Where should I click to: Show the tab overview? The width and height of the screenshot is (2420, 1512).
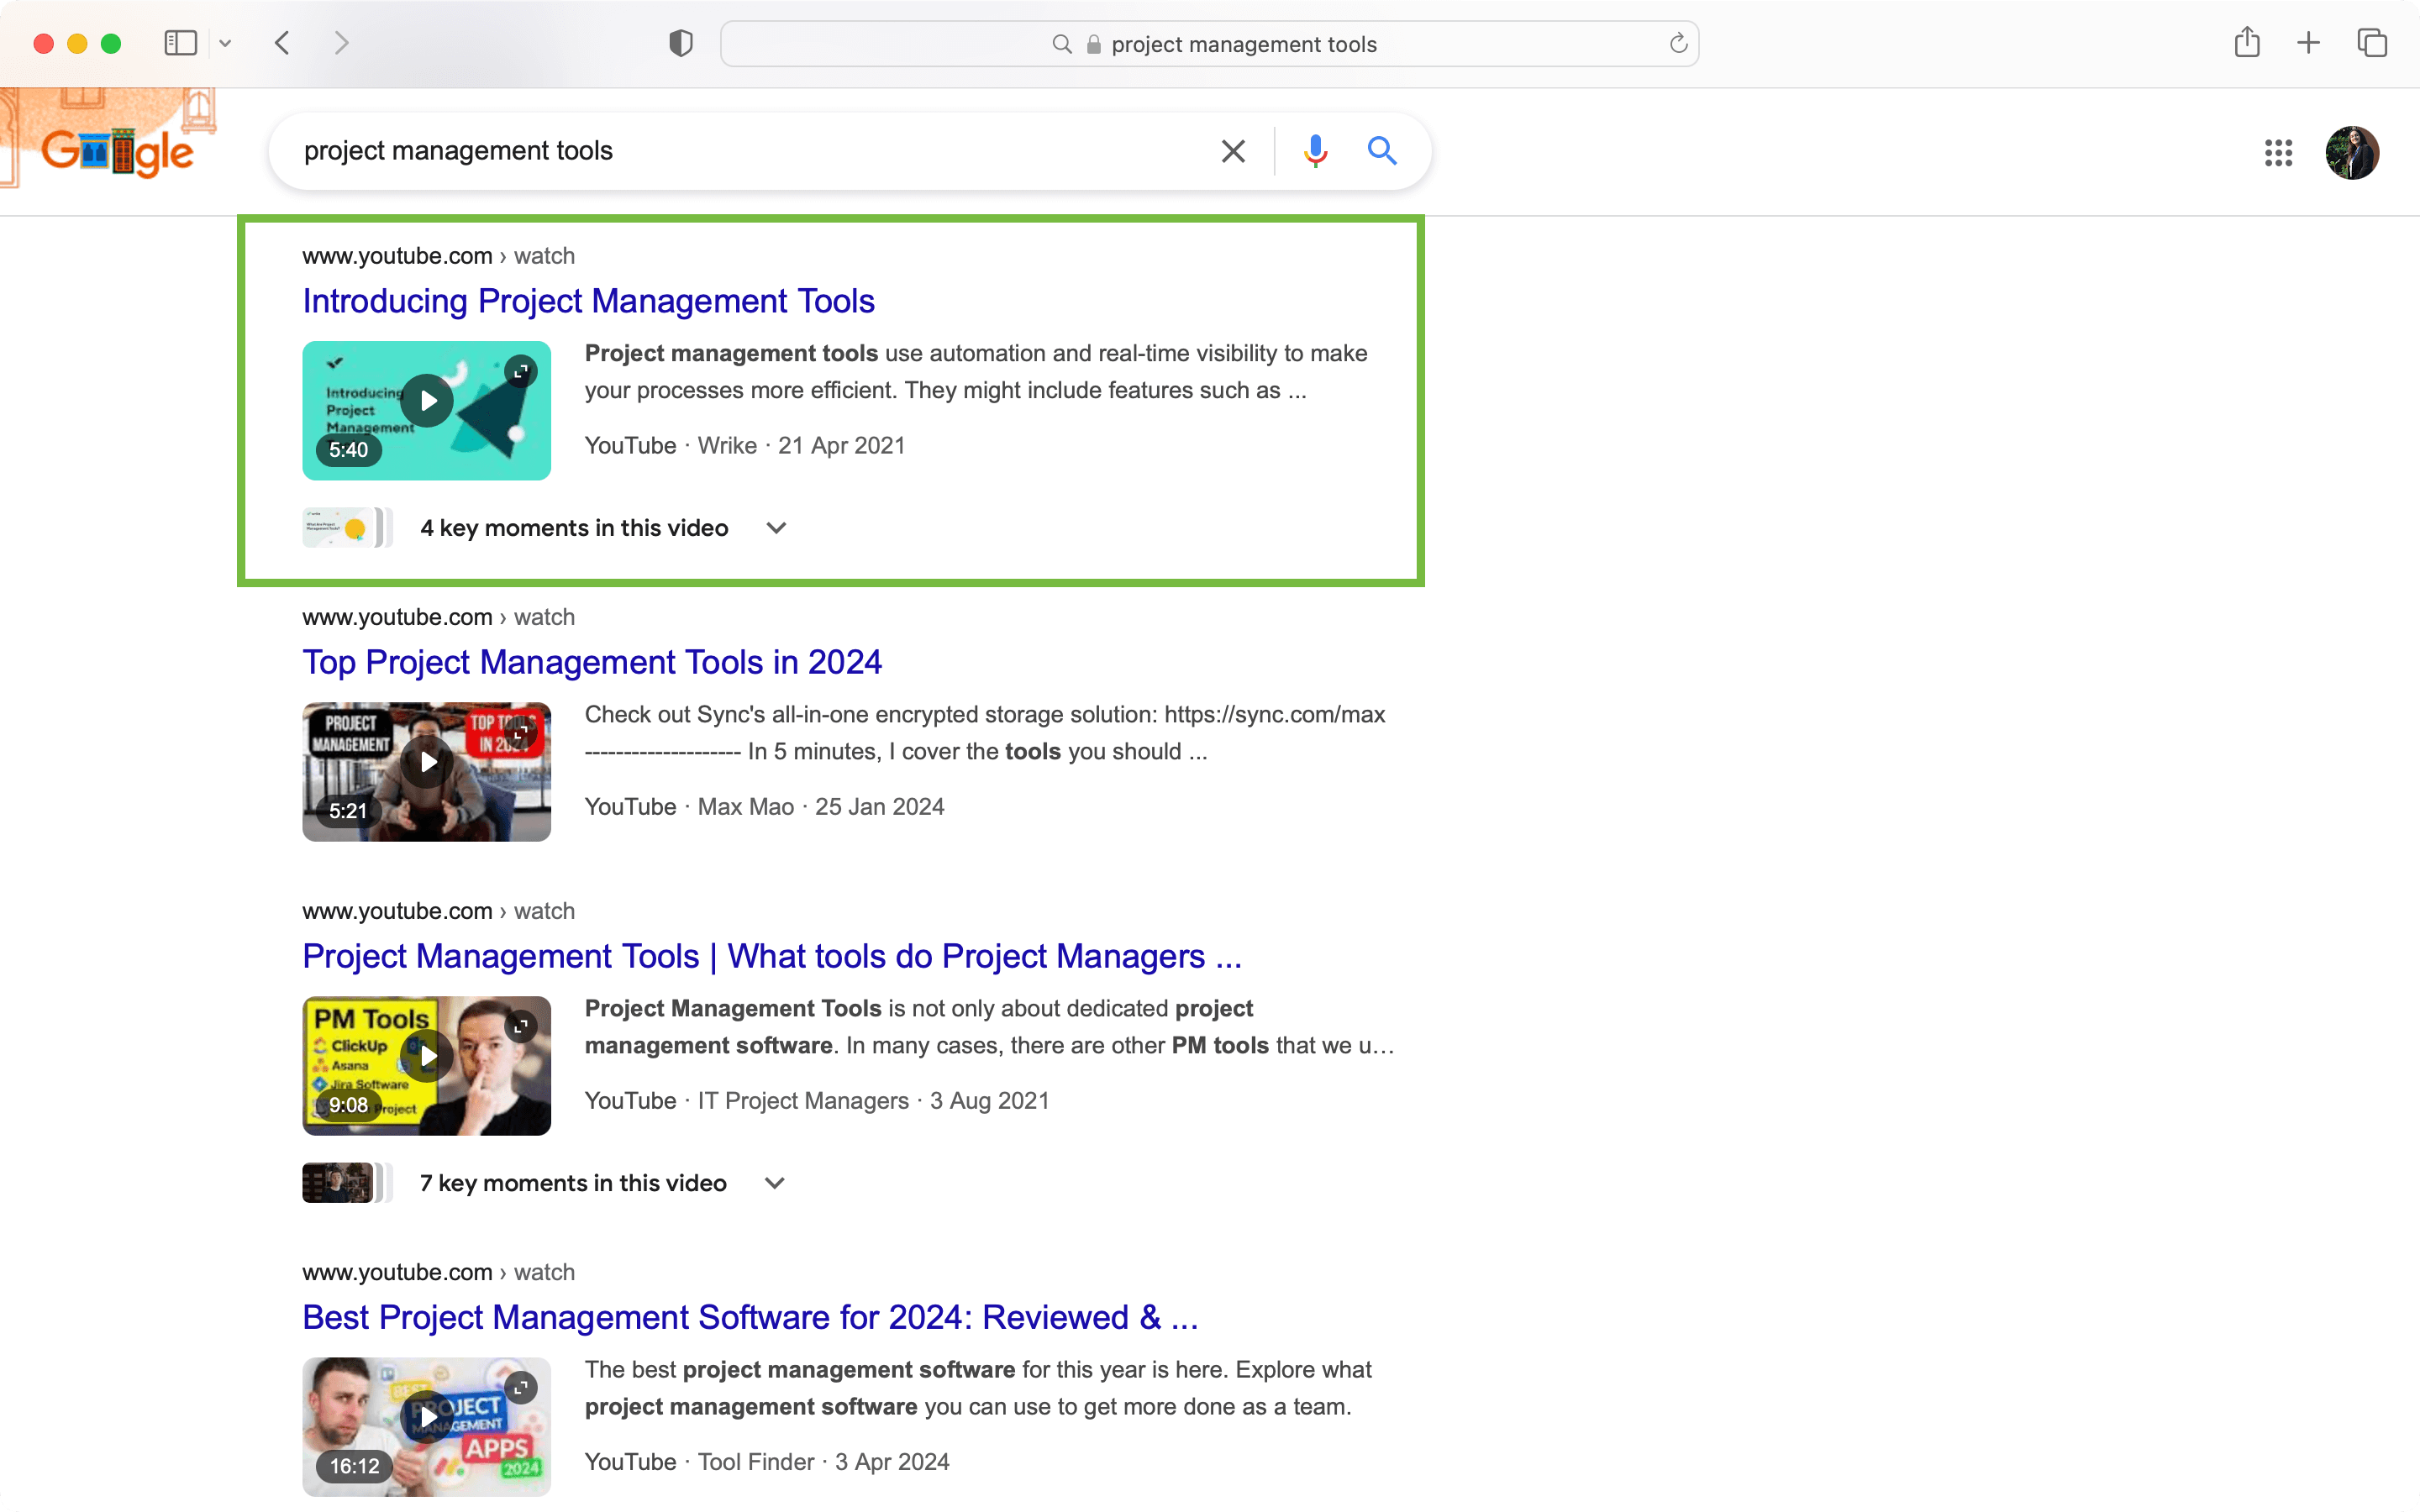(x=2372, y=43)
